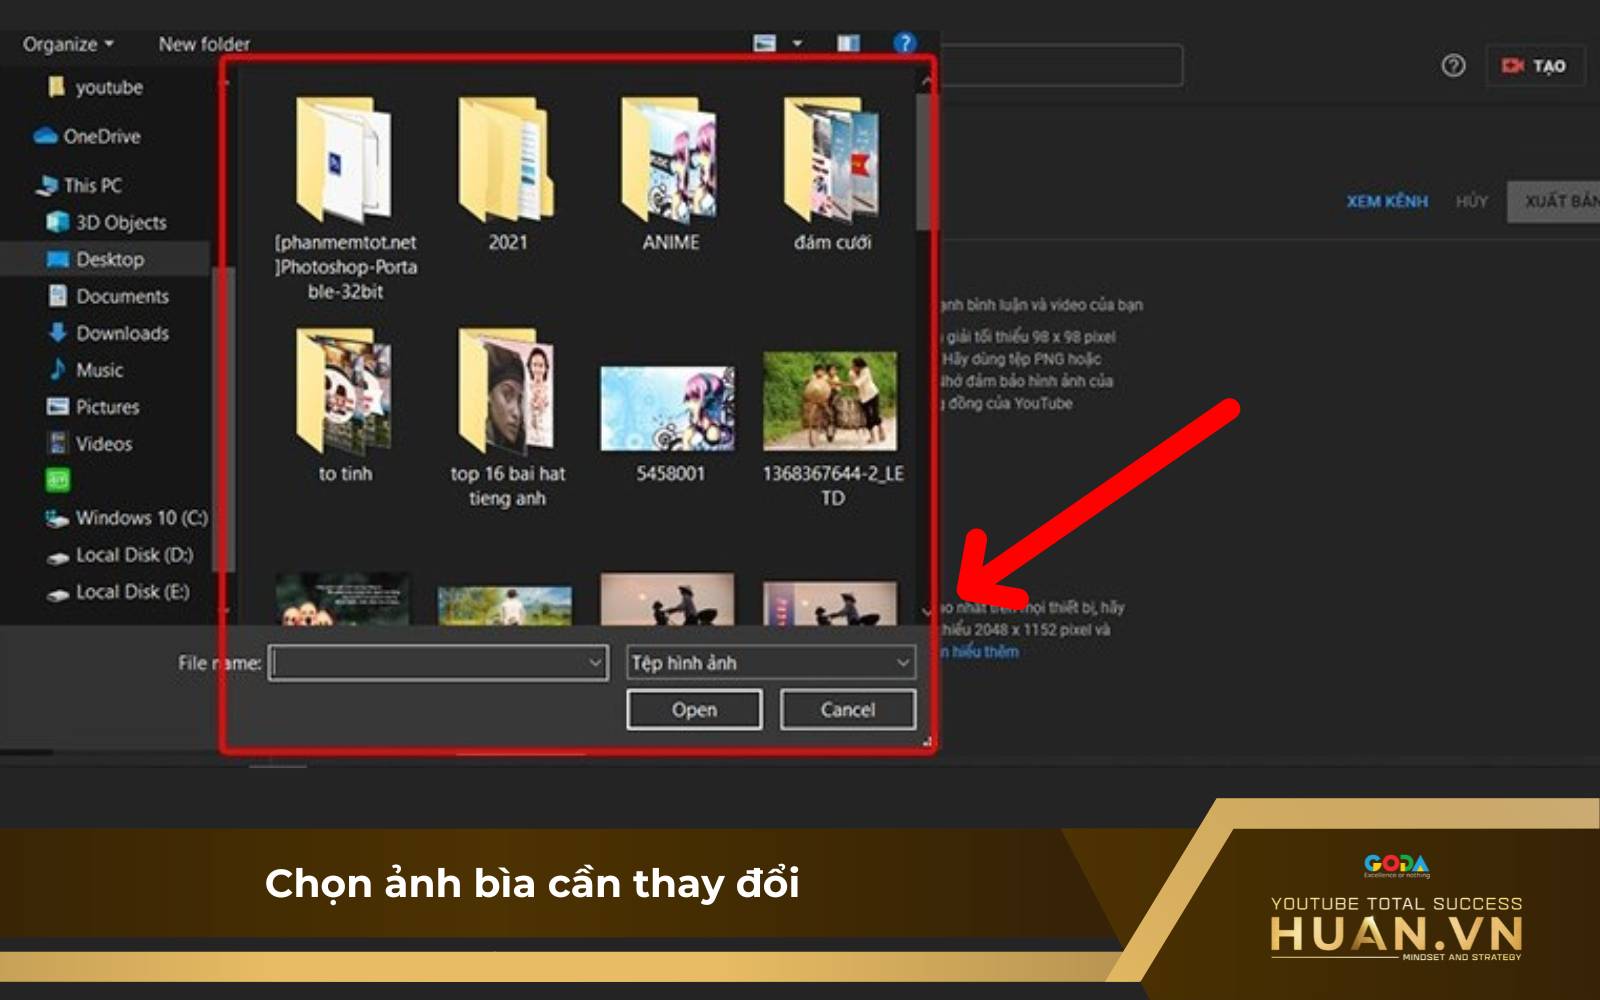Open the 'TẠO' create video icon
The image size is (1600, 1000).
1535,67
